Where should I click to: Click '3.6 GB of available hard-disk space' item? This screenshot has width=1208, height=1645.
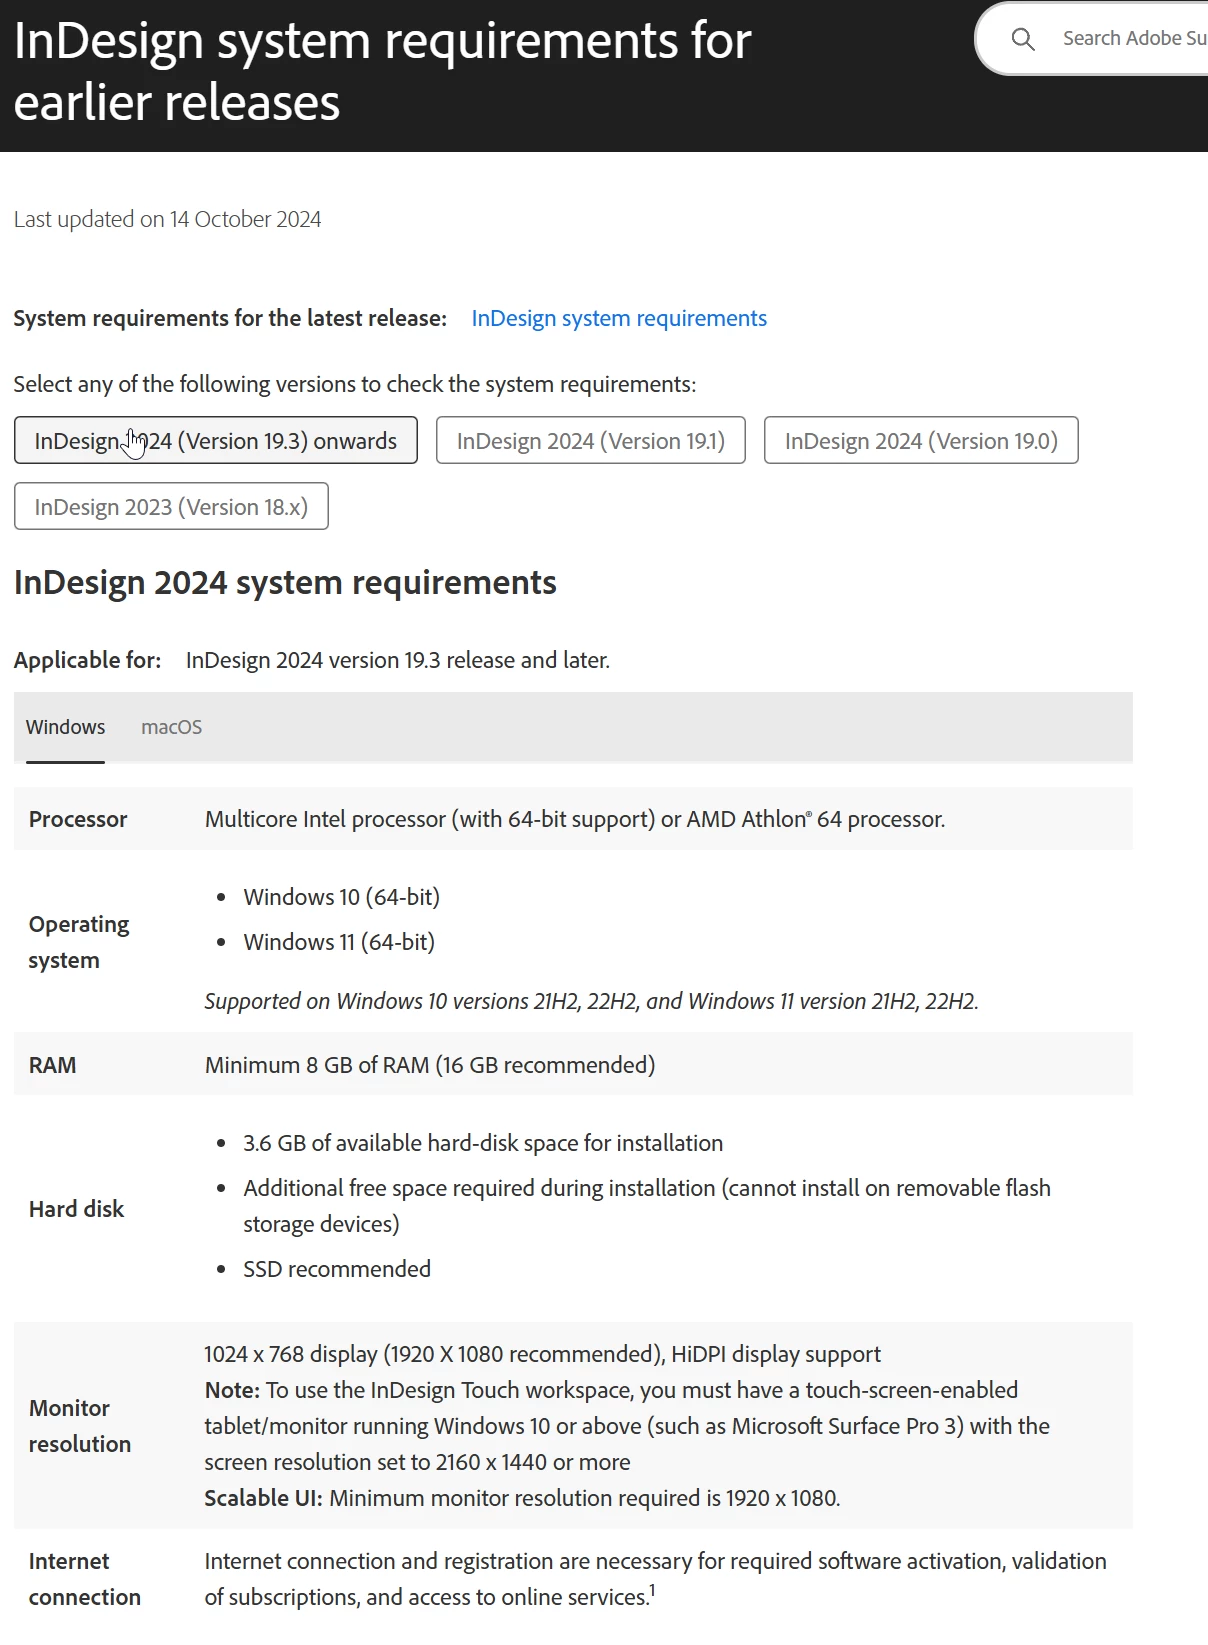tap(483, 1143)
